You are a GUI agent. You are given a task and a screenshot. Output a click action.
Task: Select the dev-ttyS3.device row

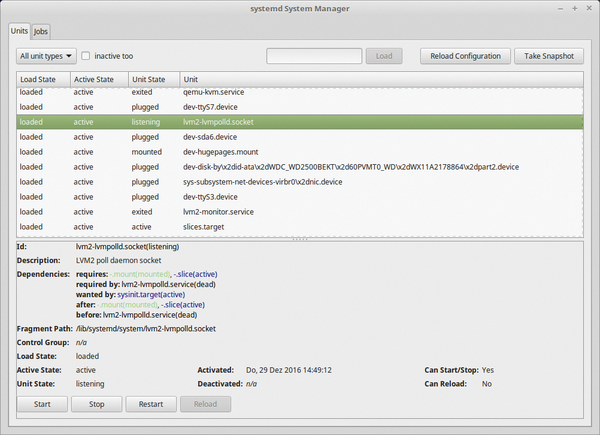[x=300, y=197]
